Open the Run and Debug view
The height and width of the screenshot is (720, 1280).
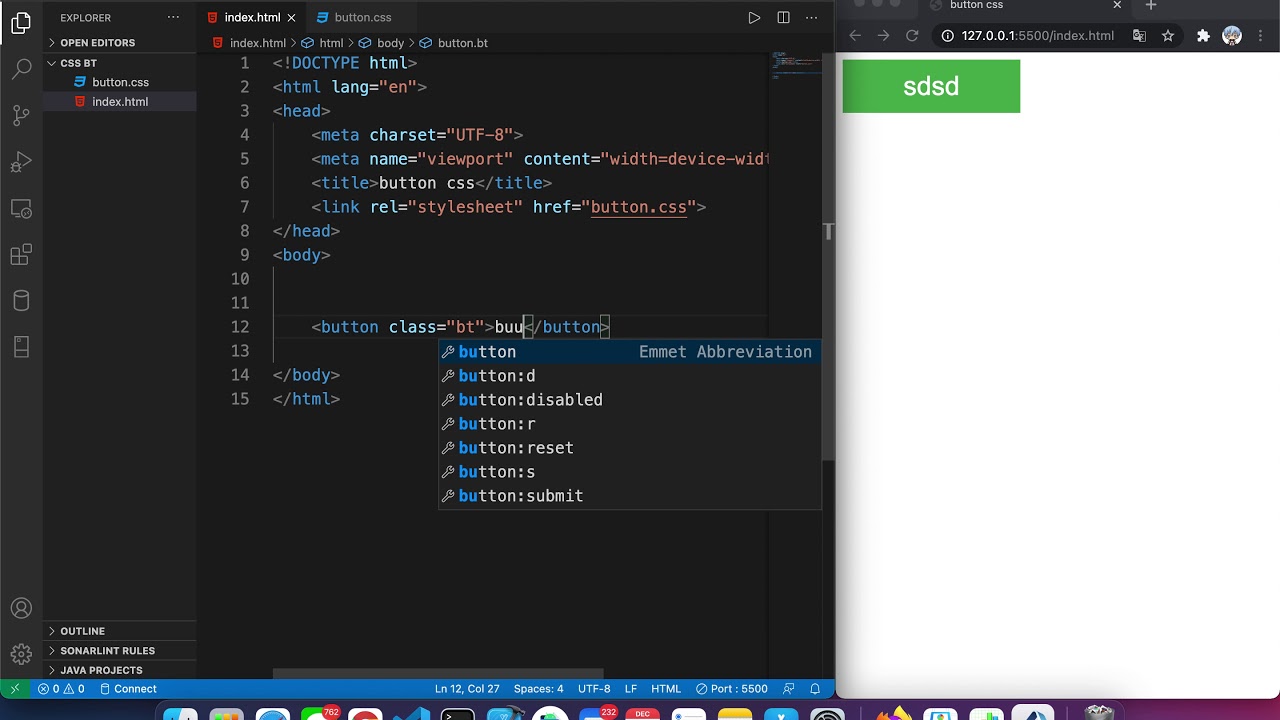click(21, 162)
